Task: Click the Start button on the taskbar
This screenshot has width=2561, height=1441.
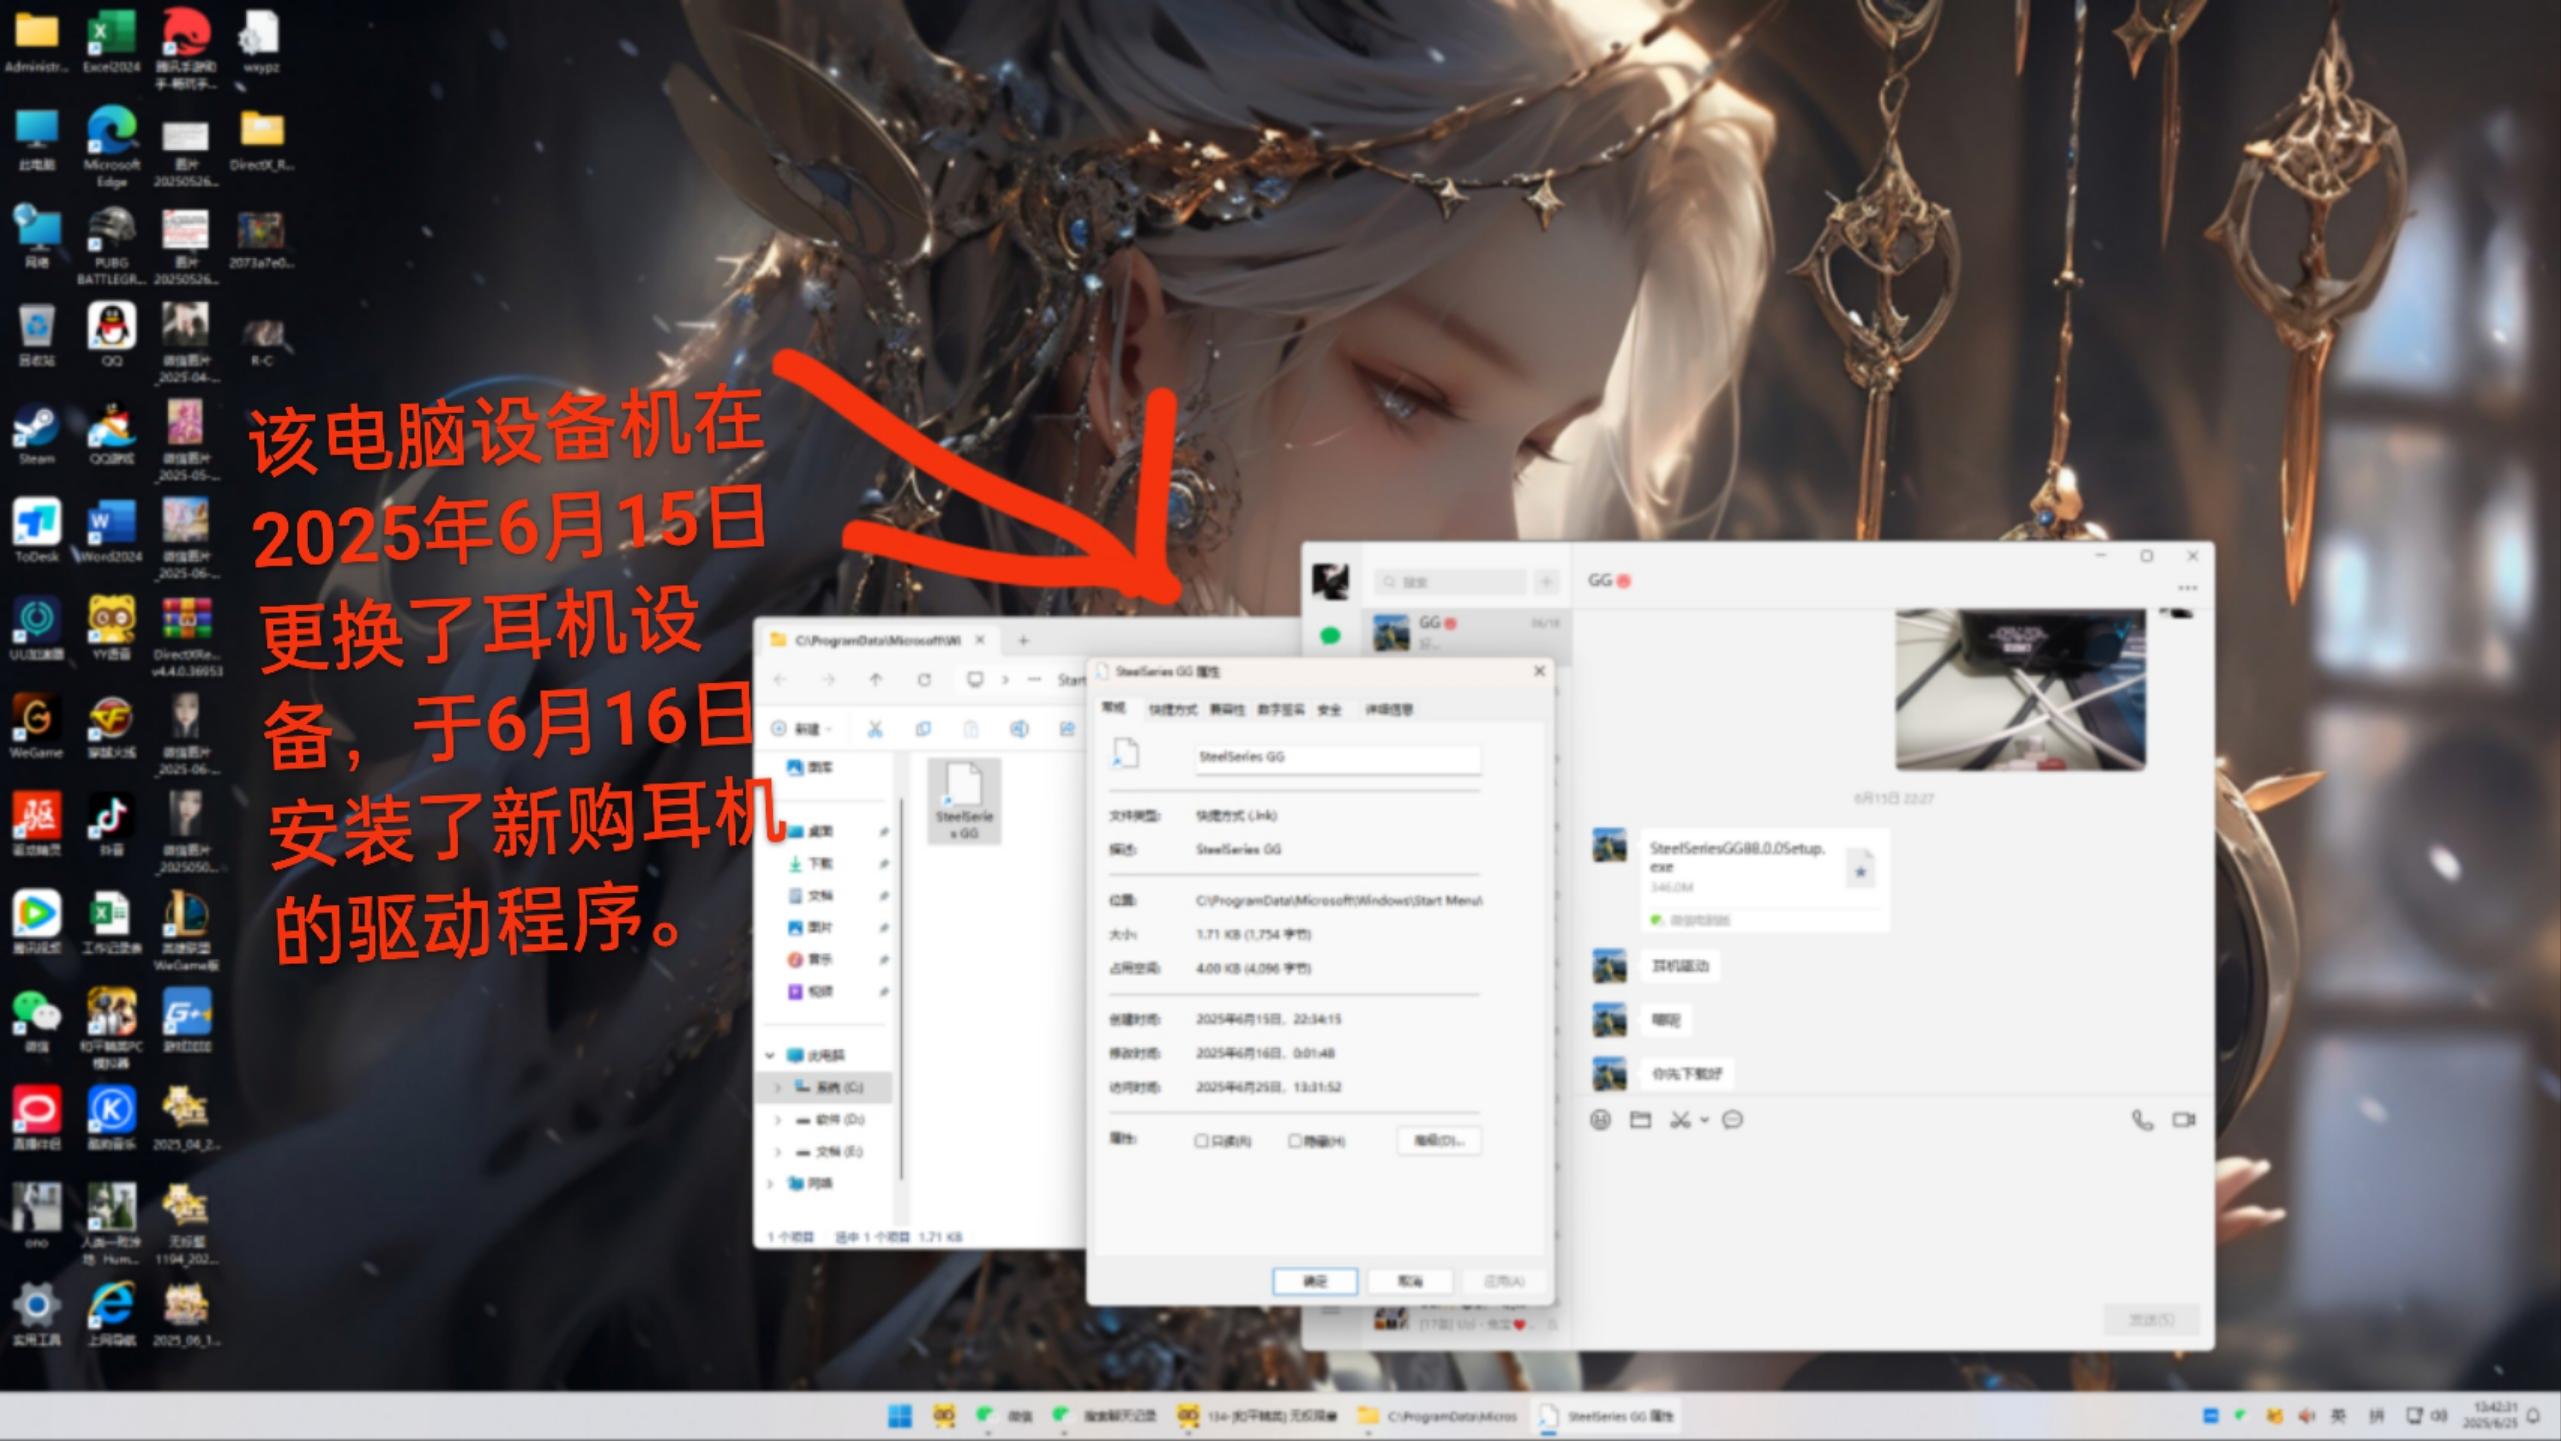Action: tap(900, 1415)
